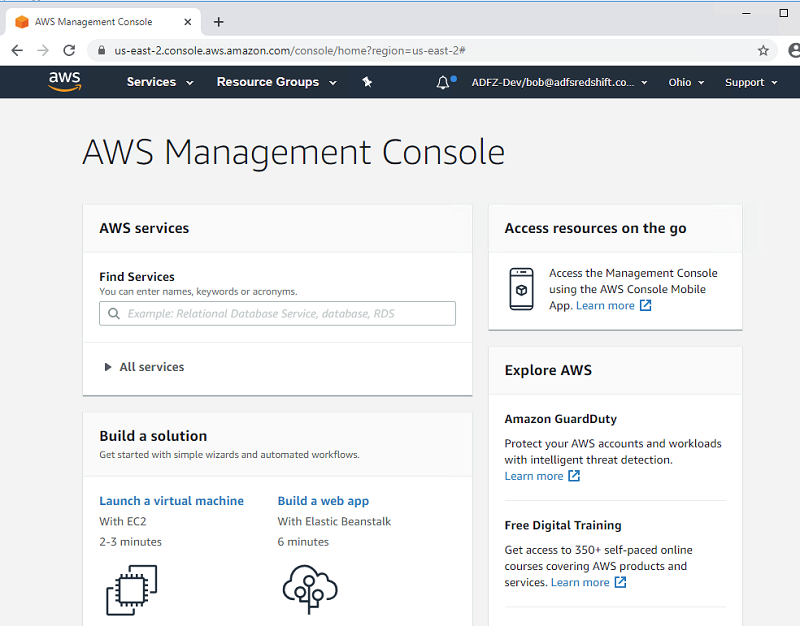Screen dimensions: 800x626
Task: Reload the page with the refresh icon
Action: tap(69, 51)
